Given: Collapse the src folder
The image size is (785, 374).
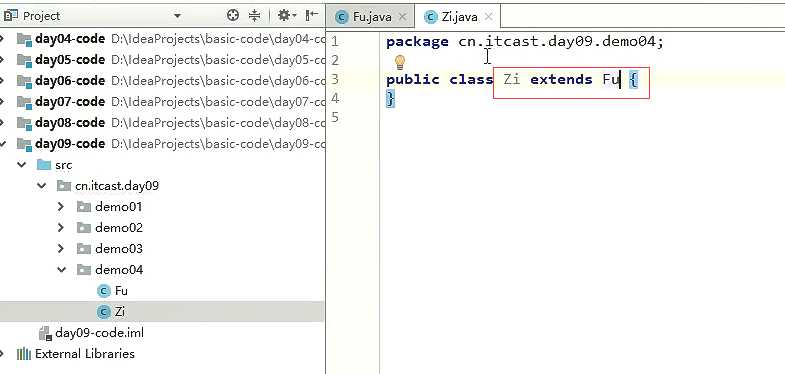Looking at the screenshot, I should coord(22,164).
